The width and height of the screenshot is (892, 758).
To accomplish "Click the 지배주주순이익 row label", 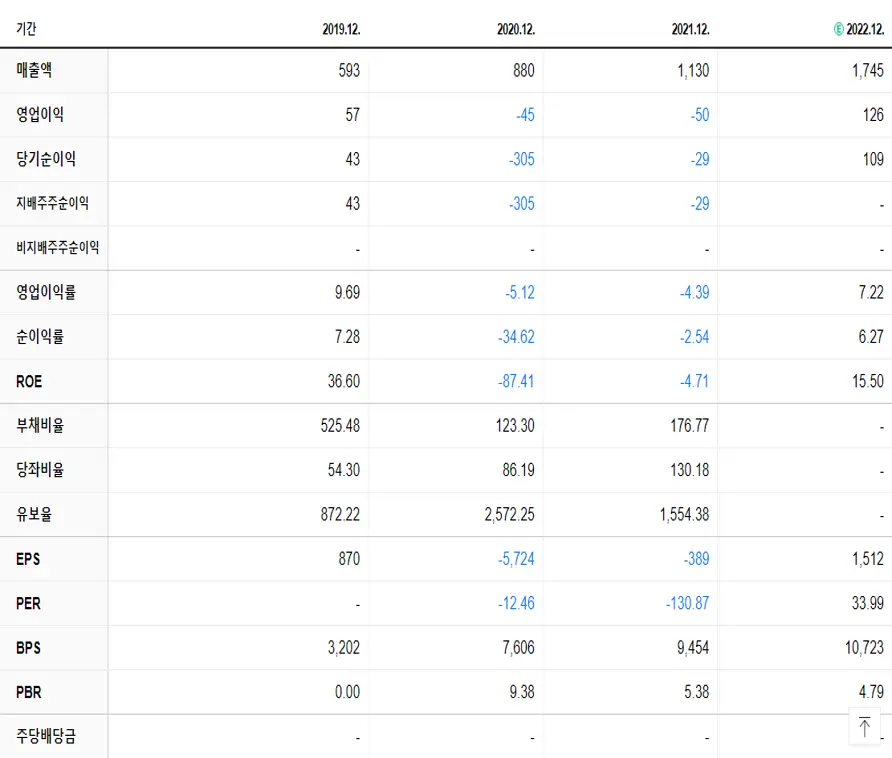I will coord(52,203).
